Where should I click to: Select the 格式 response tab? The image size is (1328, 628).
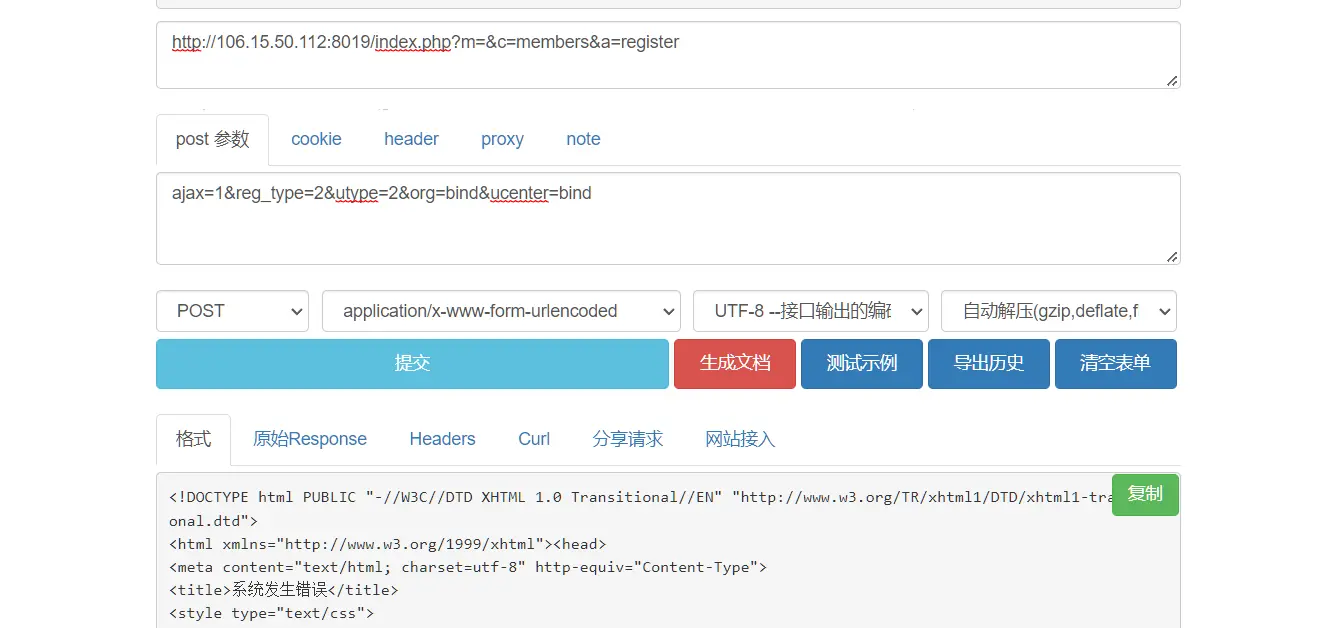193,439
